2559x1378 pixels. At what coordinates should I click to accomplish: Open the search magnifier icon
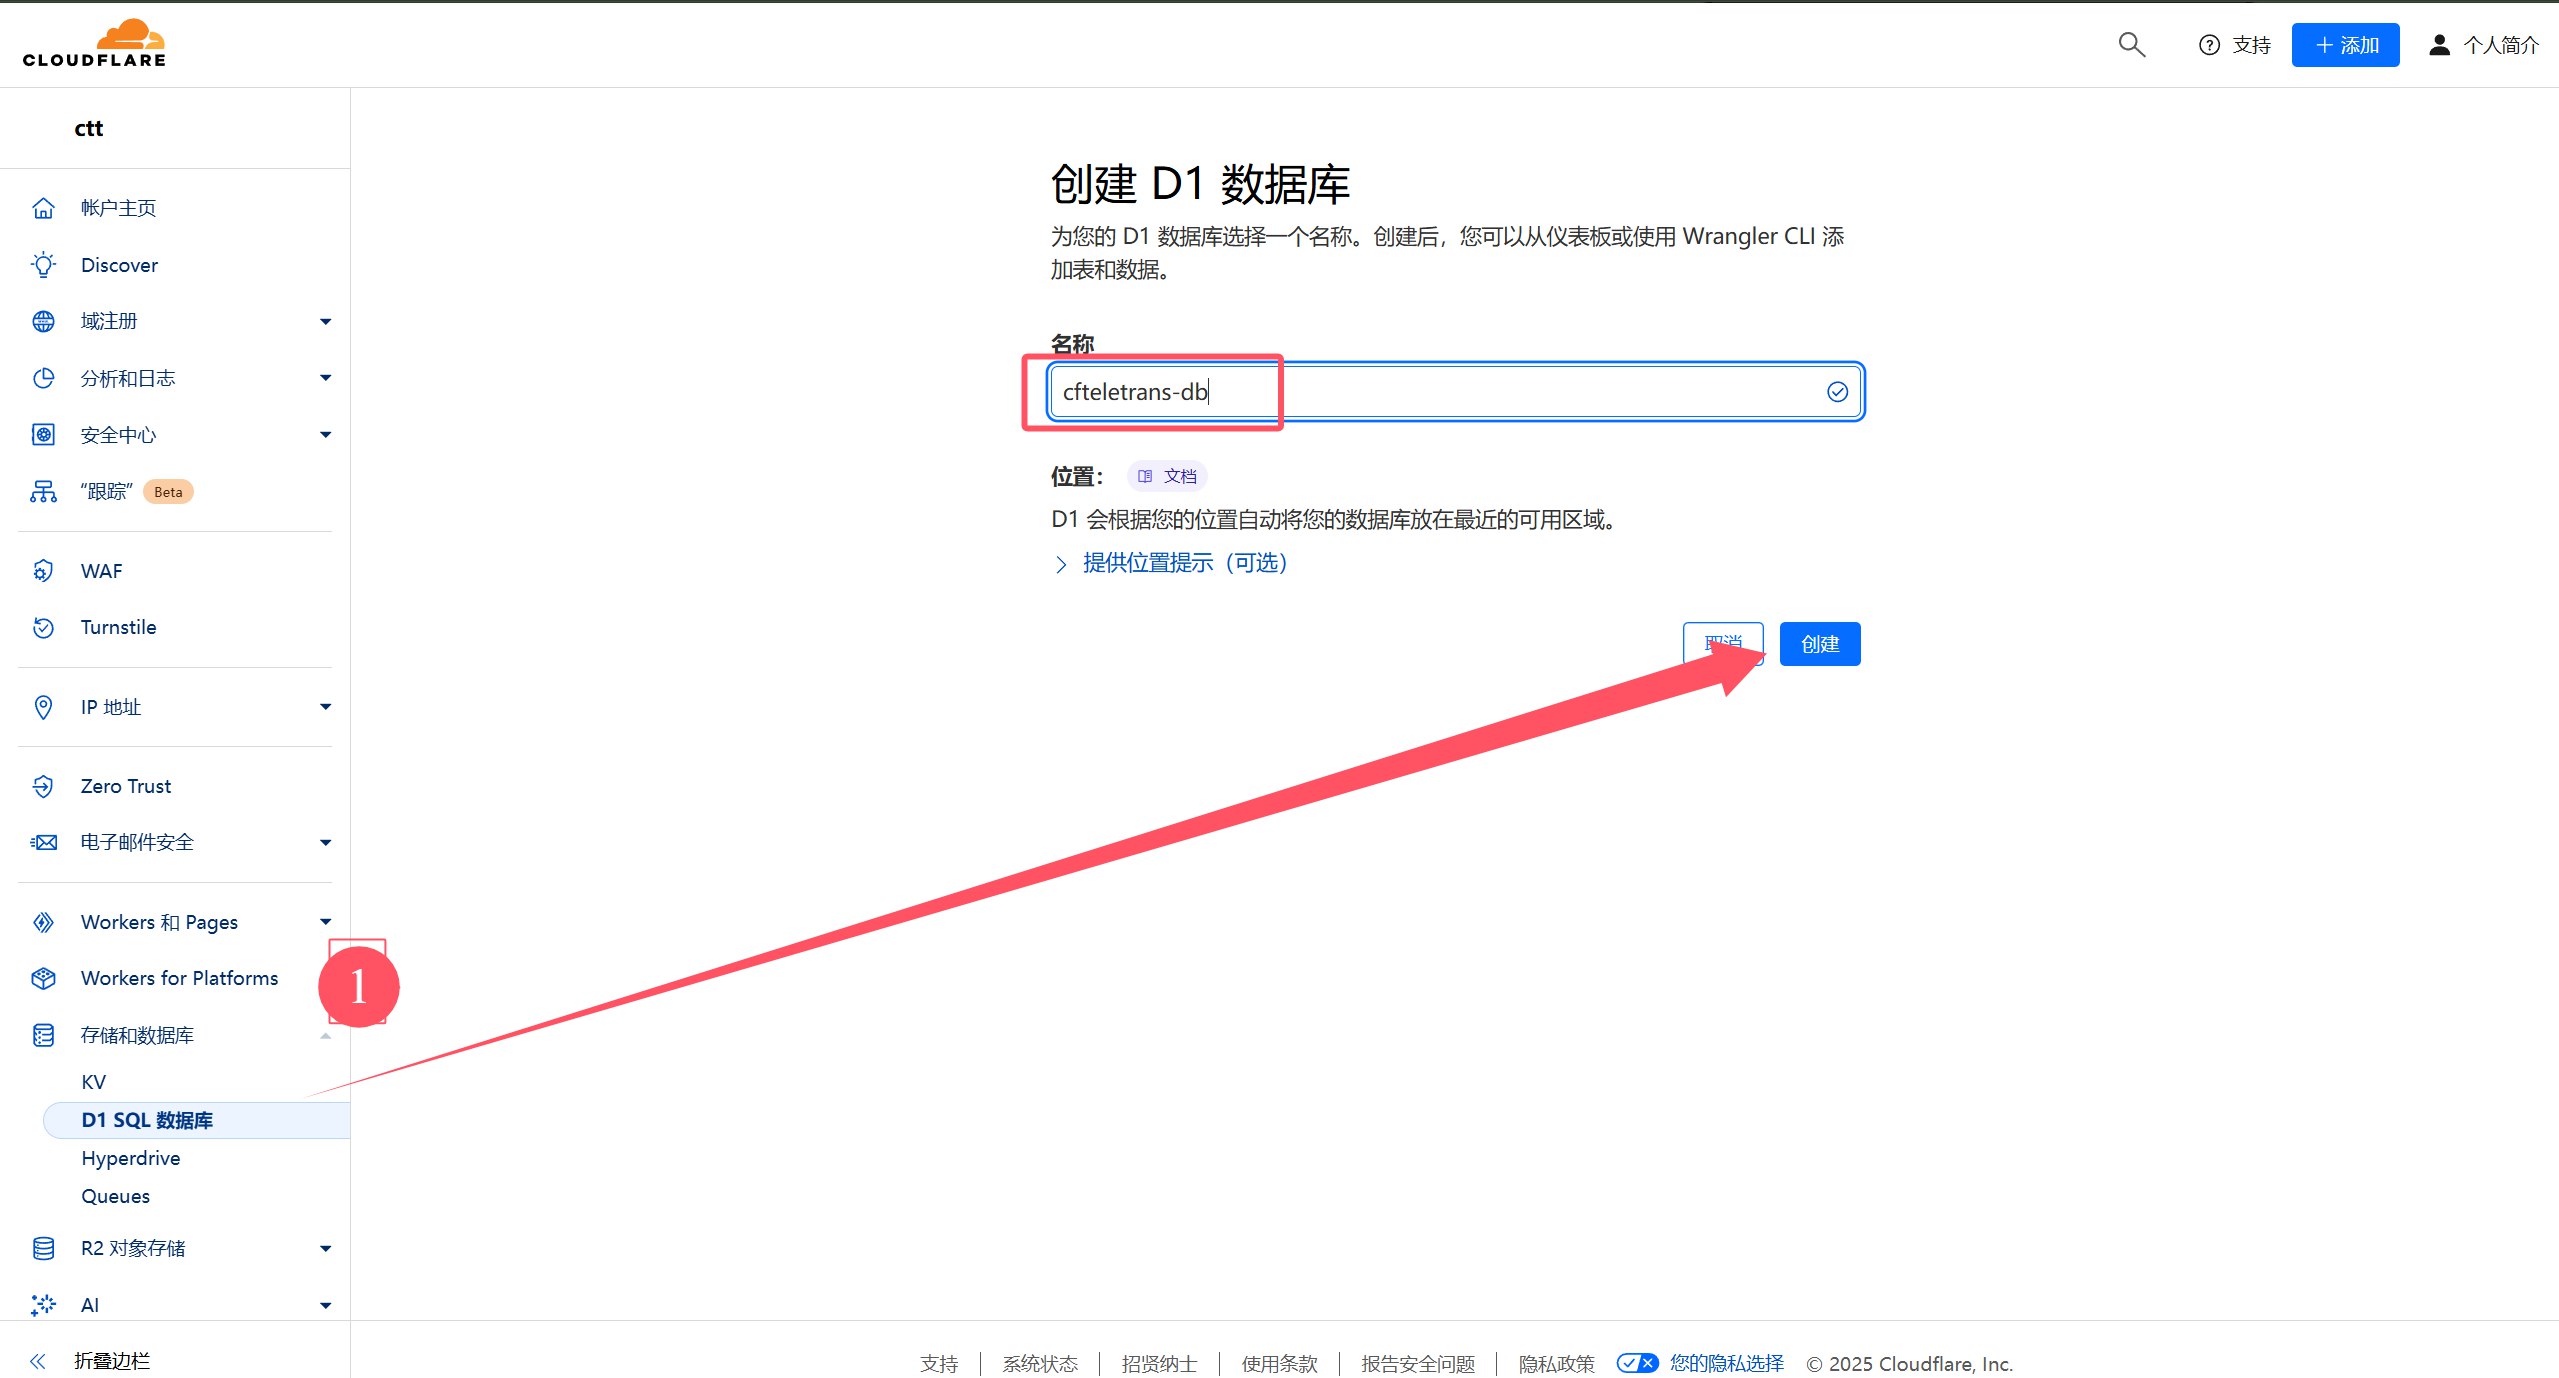pos(2131,45)
